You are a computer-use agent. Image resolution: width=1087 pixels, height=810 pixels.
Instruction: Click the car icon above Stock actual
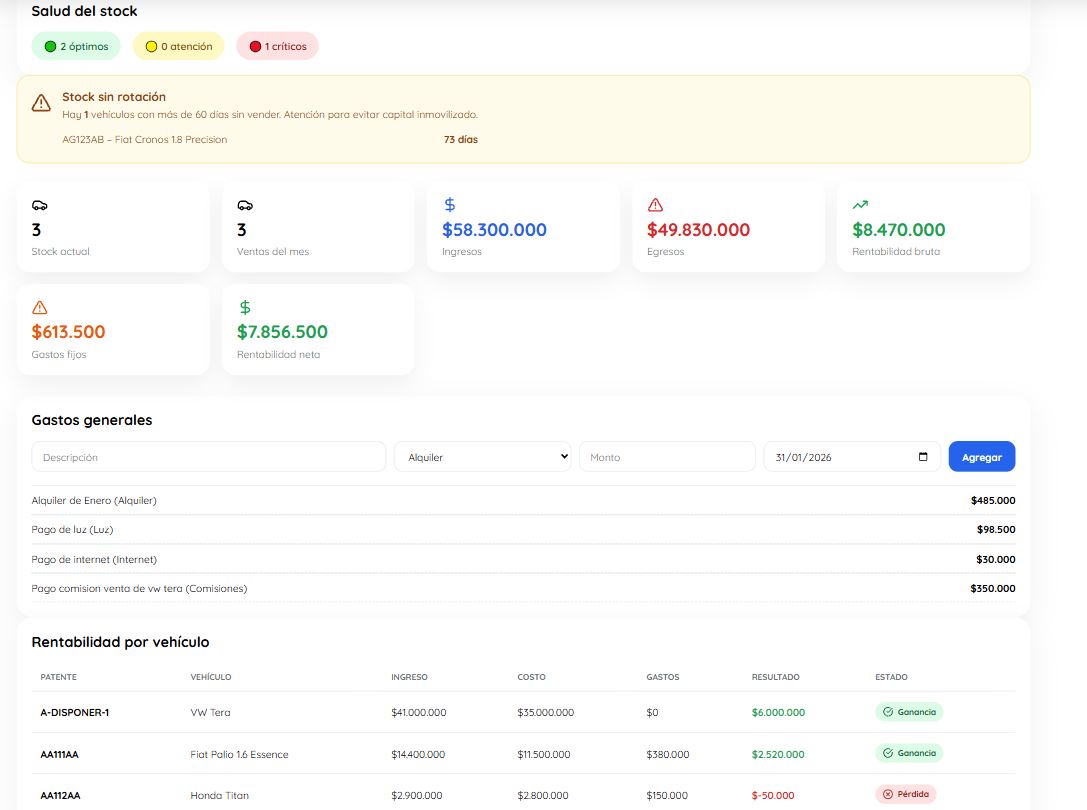(x=39, y=204)
